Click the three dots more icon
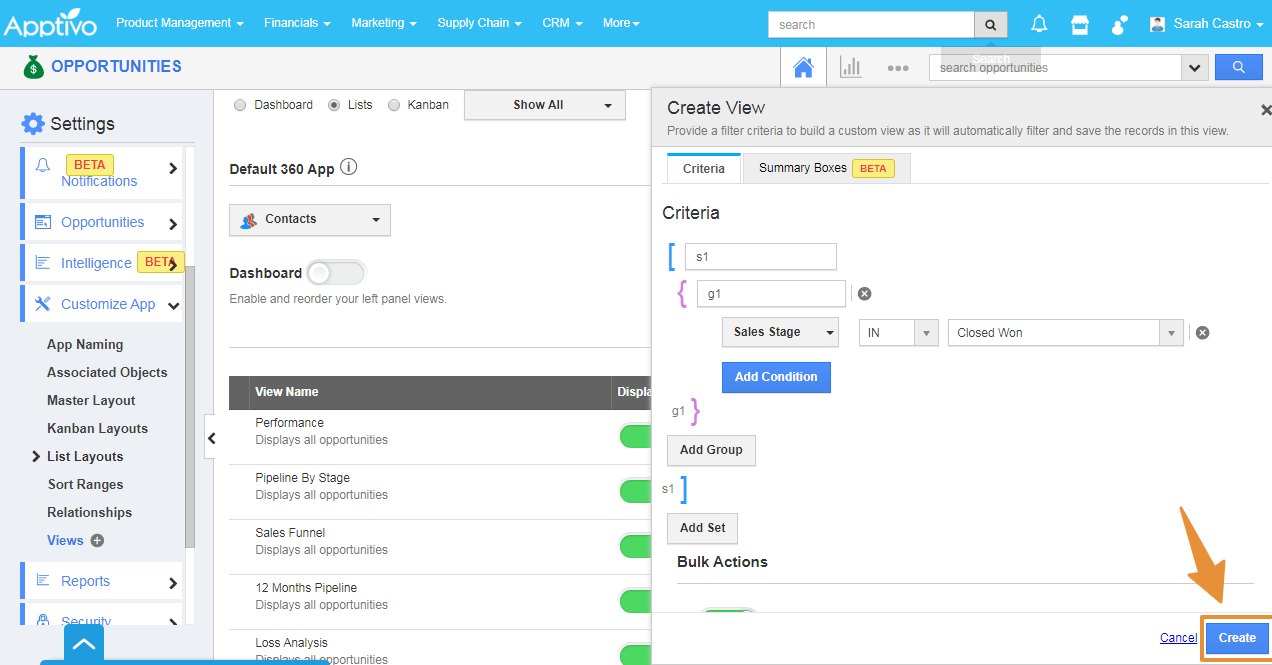Viewport: 1272px width, 665px height. coord(897,68)
